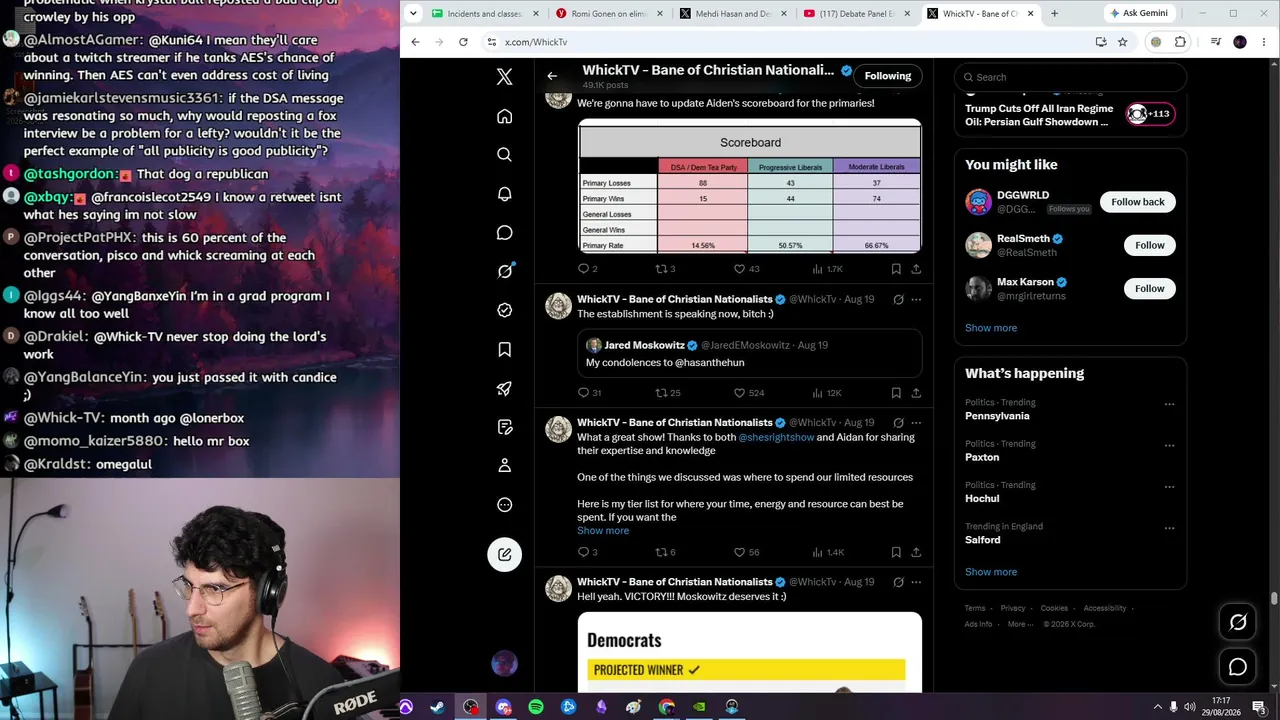Go to Home in X sidebar
The height and width of the screenshot is (720, 1280).
point(504,116)
